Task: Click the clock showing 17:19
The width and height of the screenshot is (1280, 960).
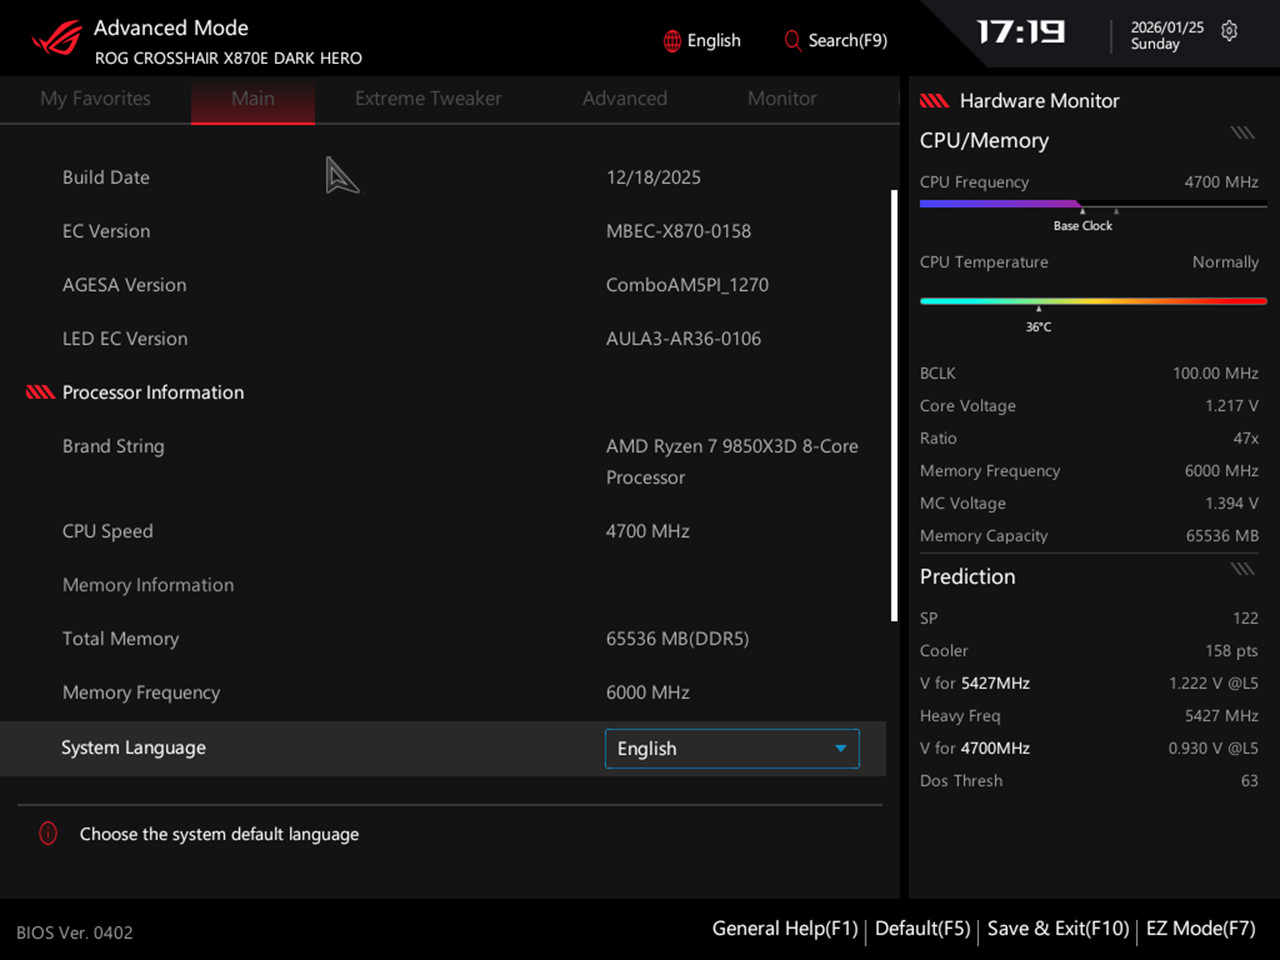Action: 1021,33
